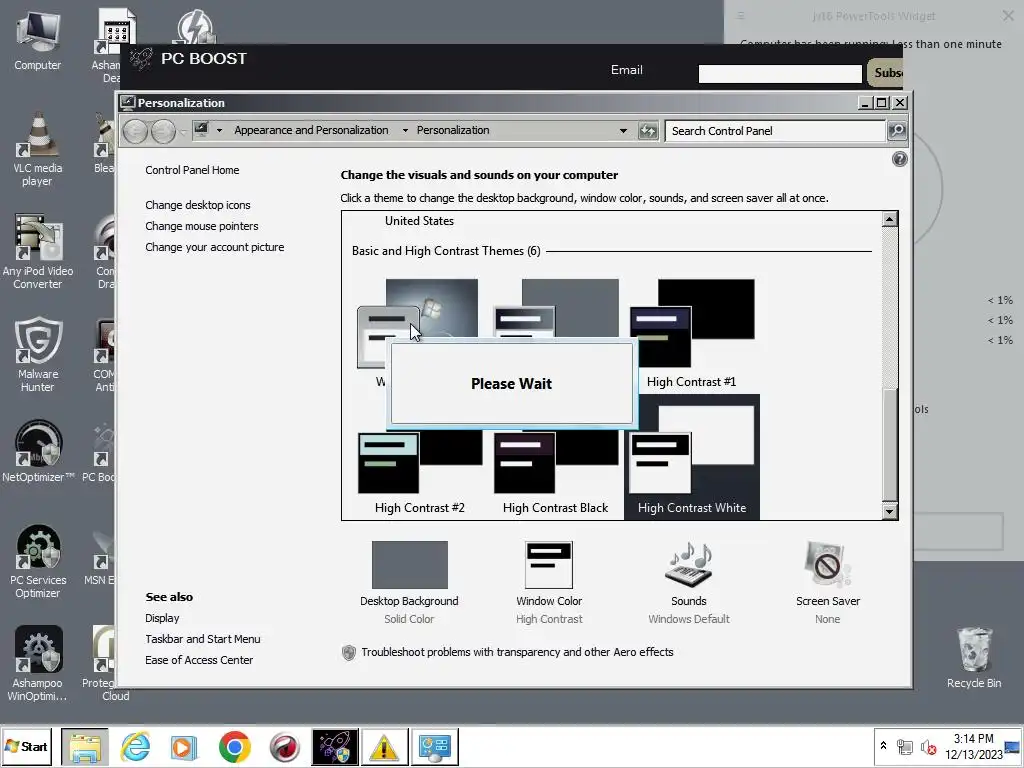Click the Back navigation arrow
The height and width of the screenshot is (768, 1024).
(135, 131)
